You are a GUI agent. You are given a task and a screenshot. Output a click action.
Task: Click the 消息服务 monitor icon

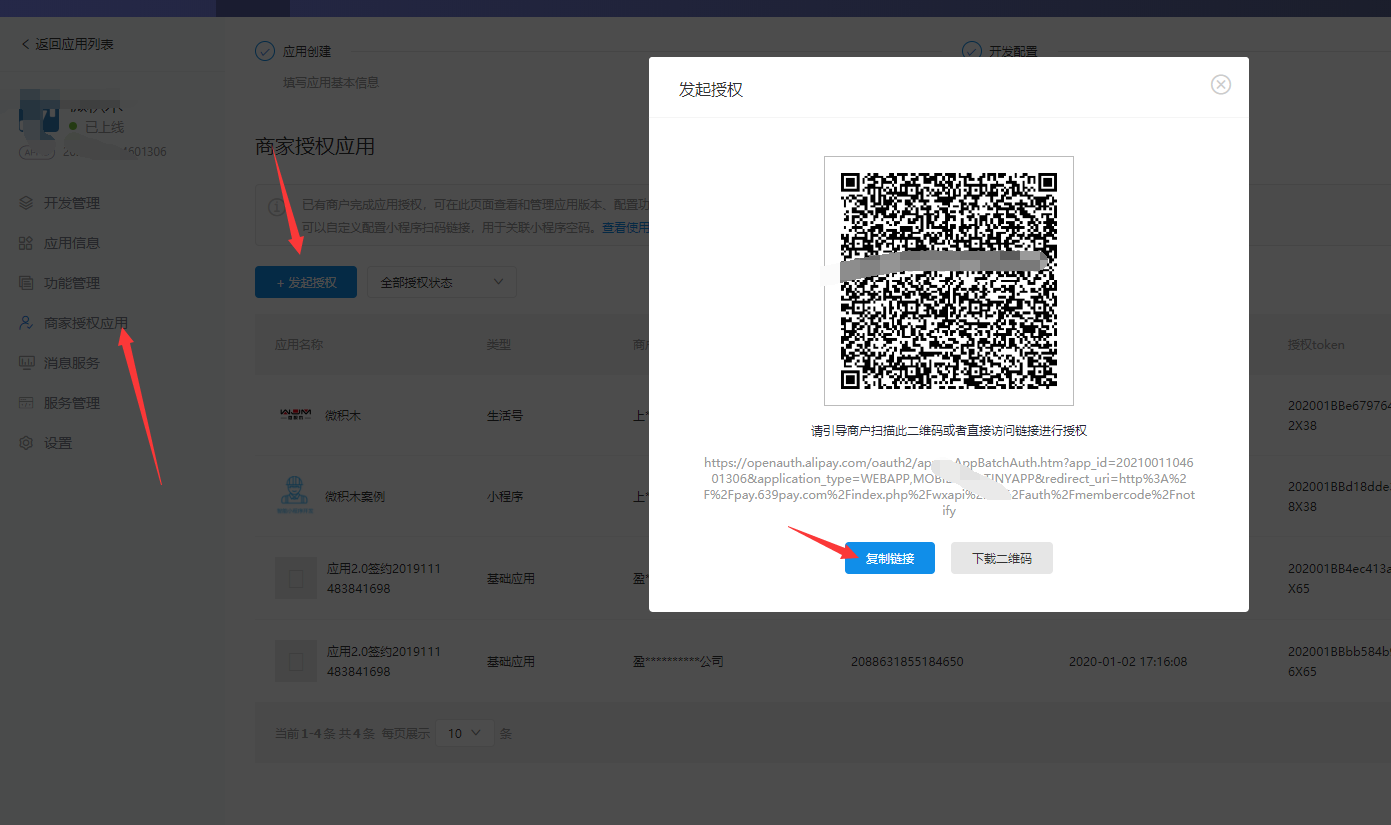pos(27,363)
